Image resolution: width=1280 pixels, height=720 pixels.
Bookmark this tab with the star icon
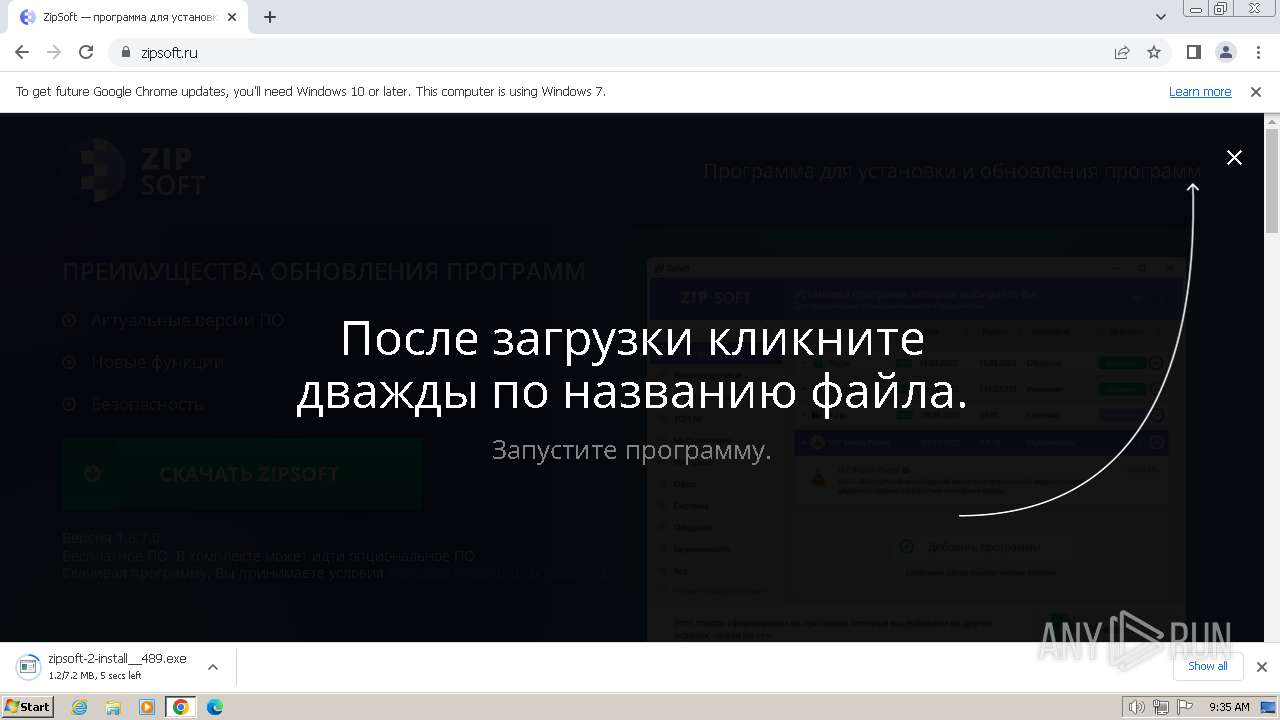pyautogui.click(x=1154, y=52)
